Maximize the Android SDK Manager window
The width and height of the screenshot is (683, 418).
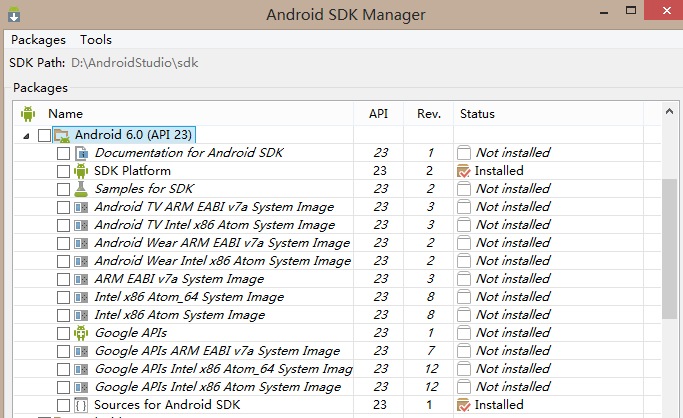(631, 11)
